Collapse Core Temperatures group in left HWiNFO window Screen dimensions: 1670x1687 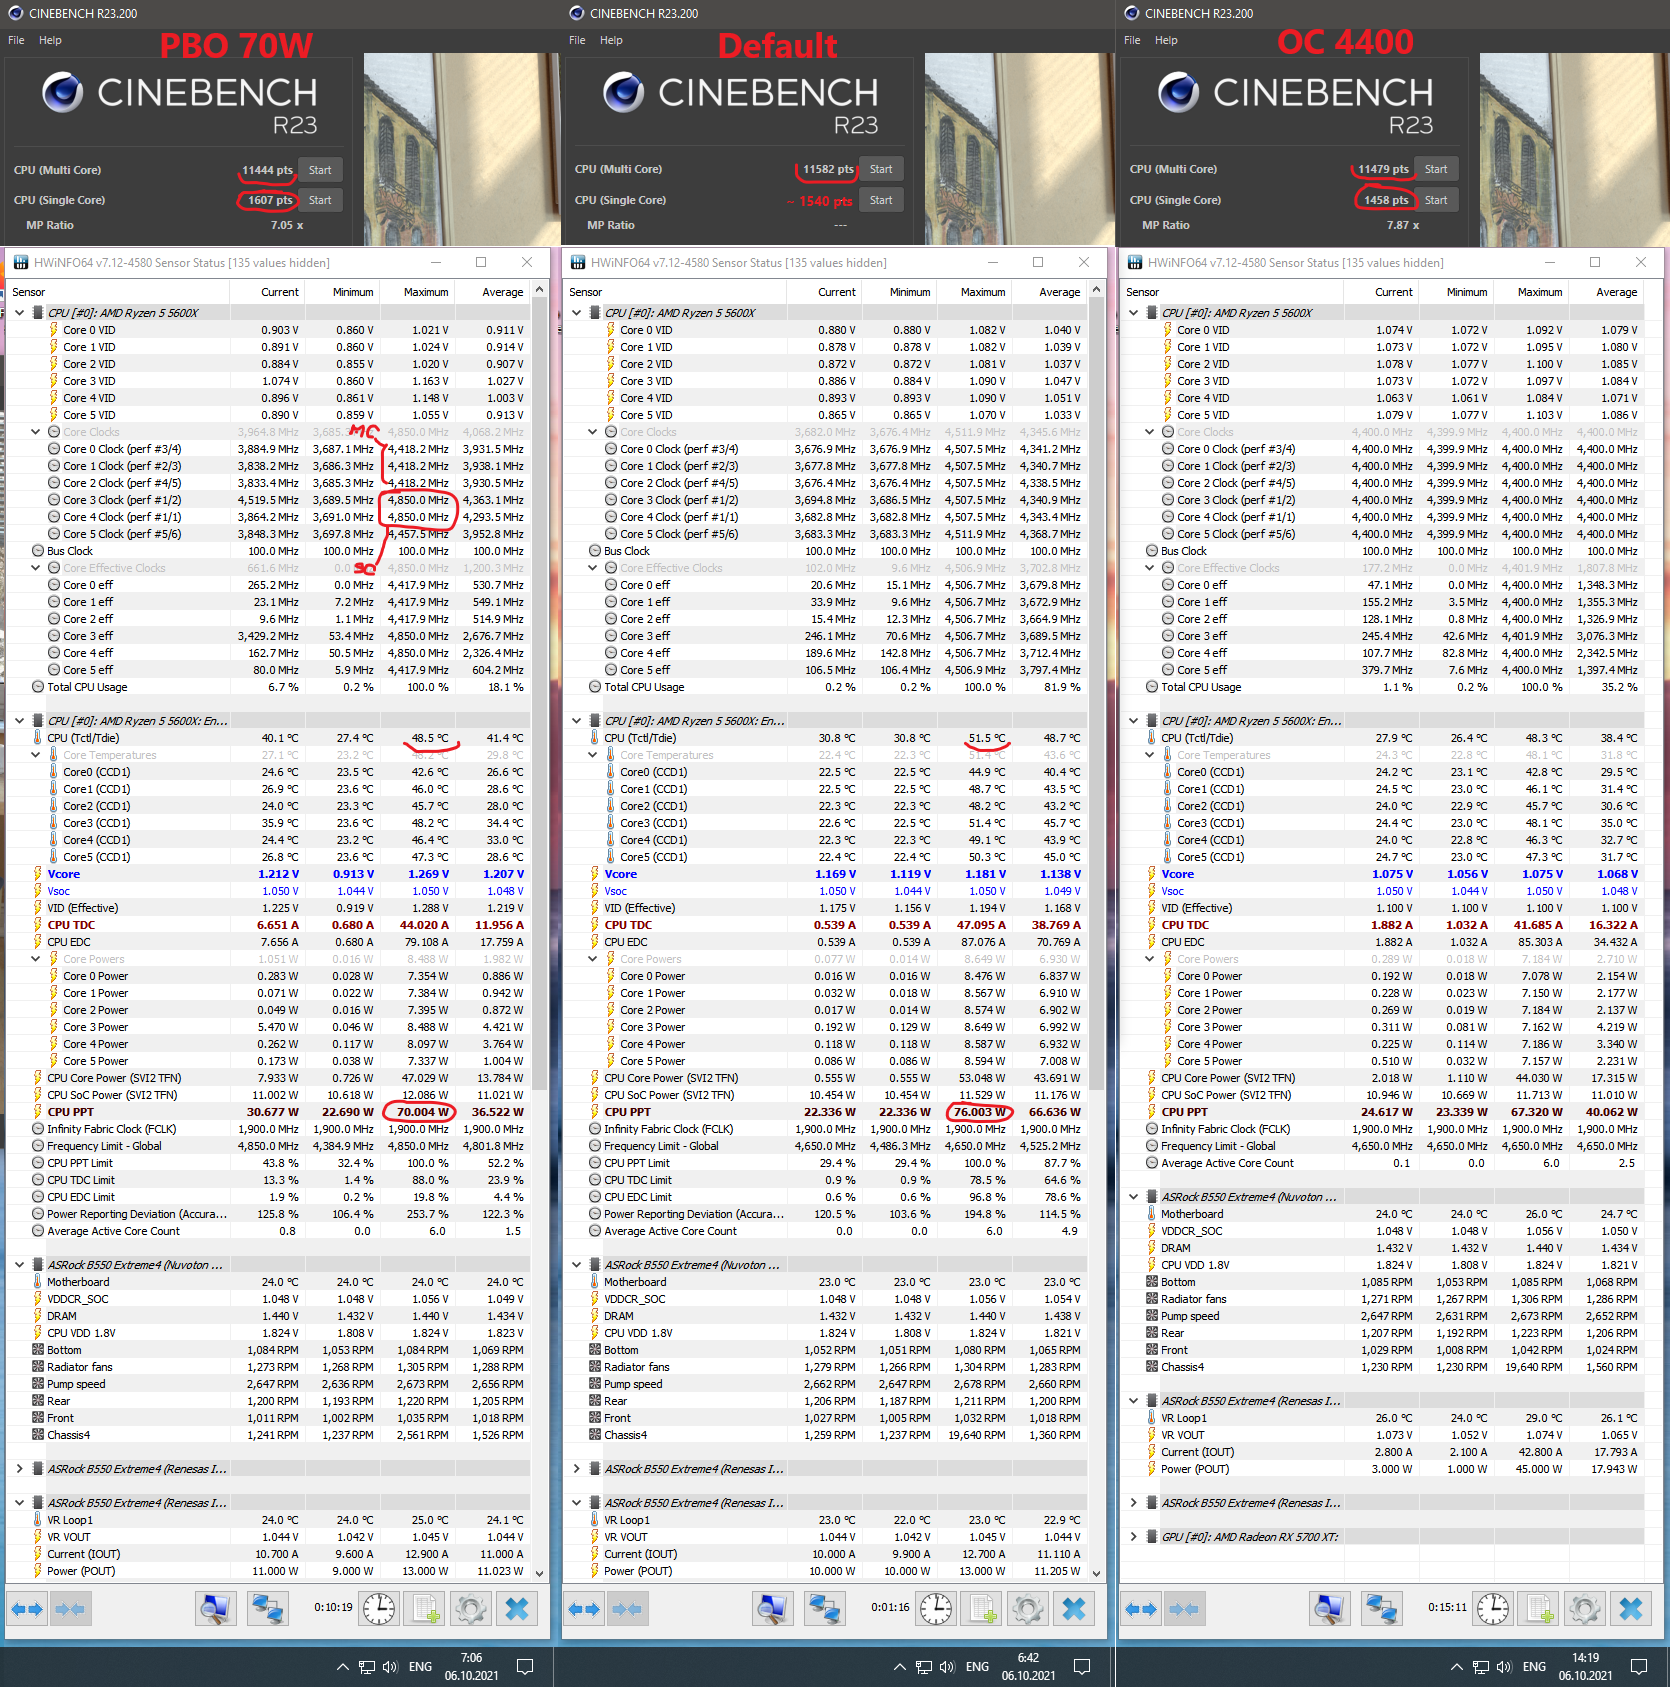click(x=36, y=755)
